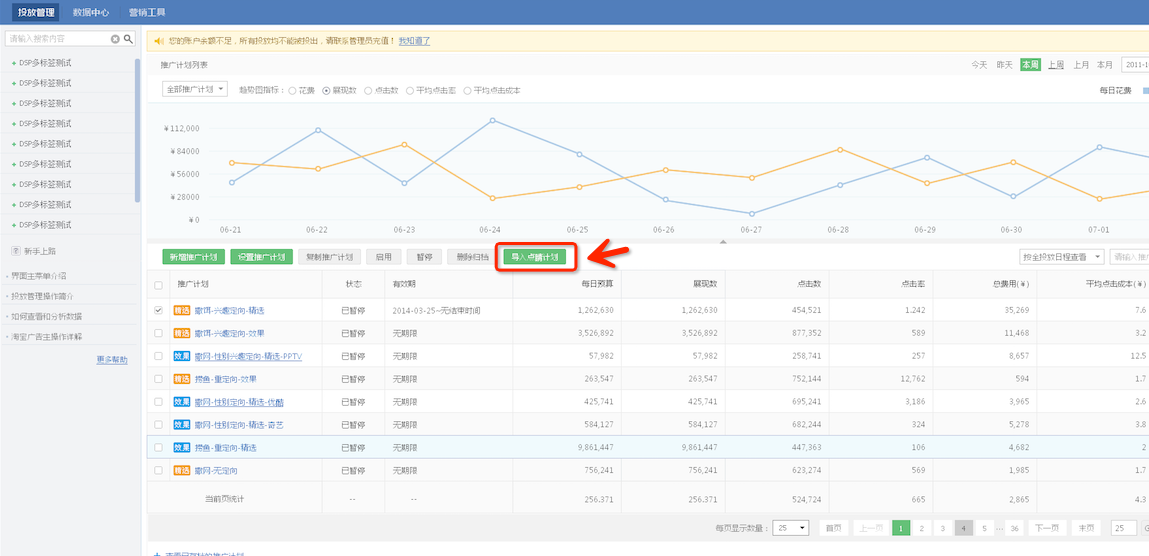Select the 平均点击率 trend radio button
The height and width of the screenshot is (556, 1149).
[x=410, y=91]
